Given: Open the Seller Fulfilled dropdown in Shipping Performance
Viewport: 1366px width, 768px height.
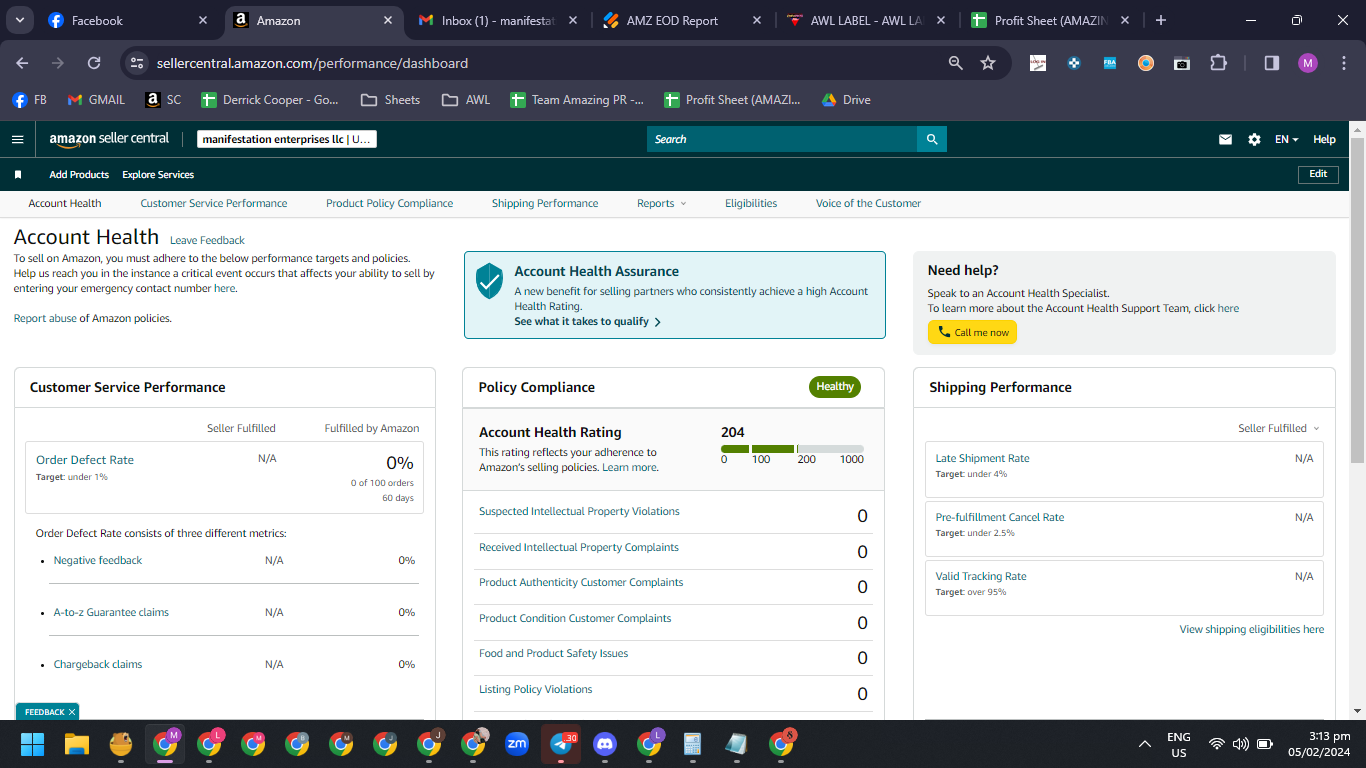Looking at the screenshot, I should pos(1279,428).
